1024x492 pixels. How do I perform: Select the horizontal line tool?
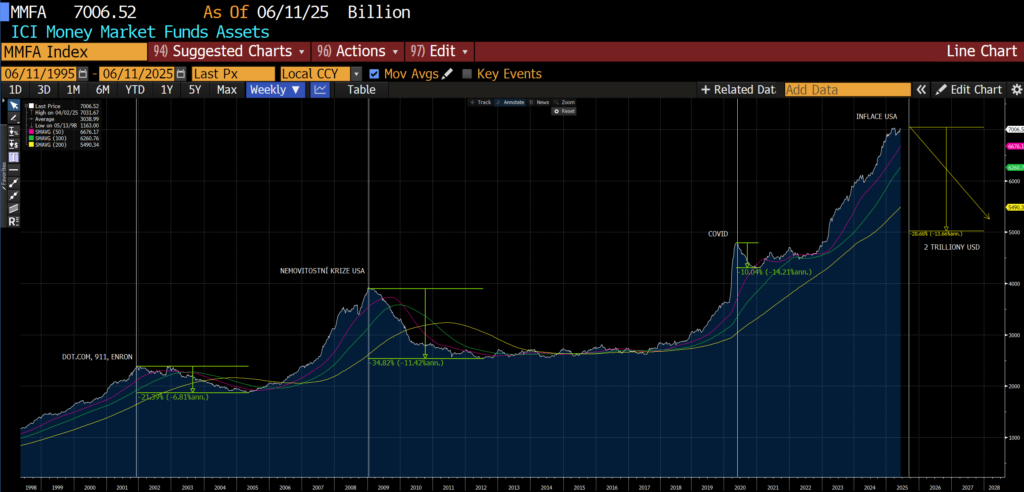coord(14,170)
